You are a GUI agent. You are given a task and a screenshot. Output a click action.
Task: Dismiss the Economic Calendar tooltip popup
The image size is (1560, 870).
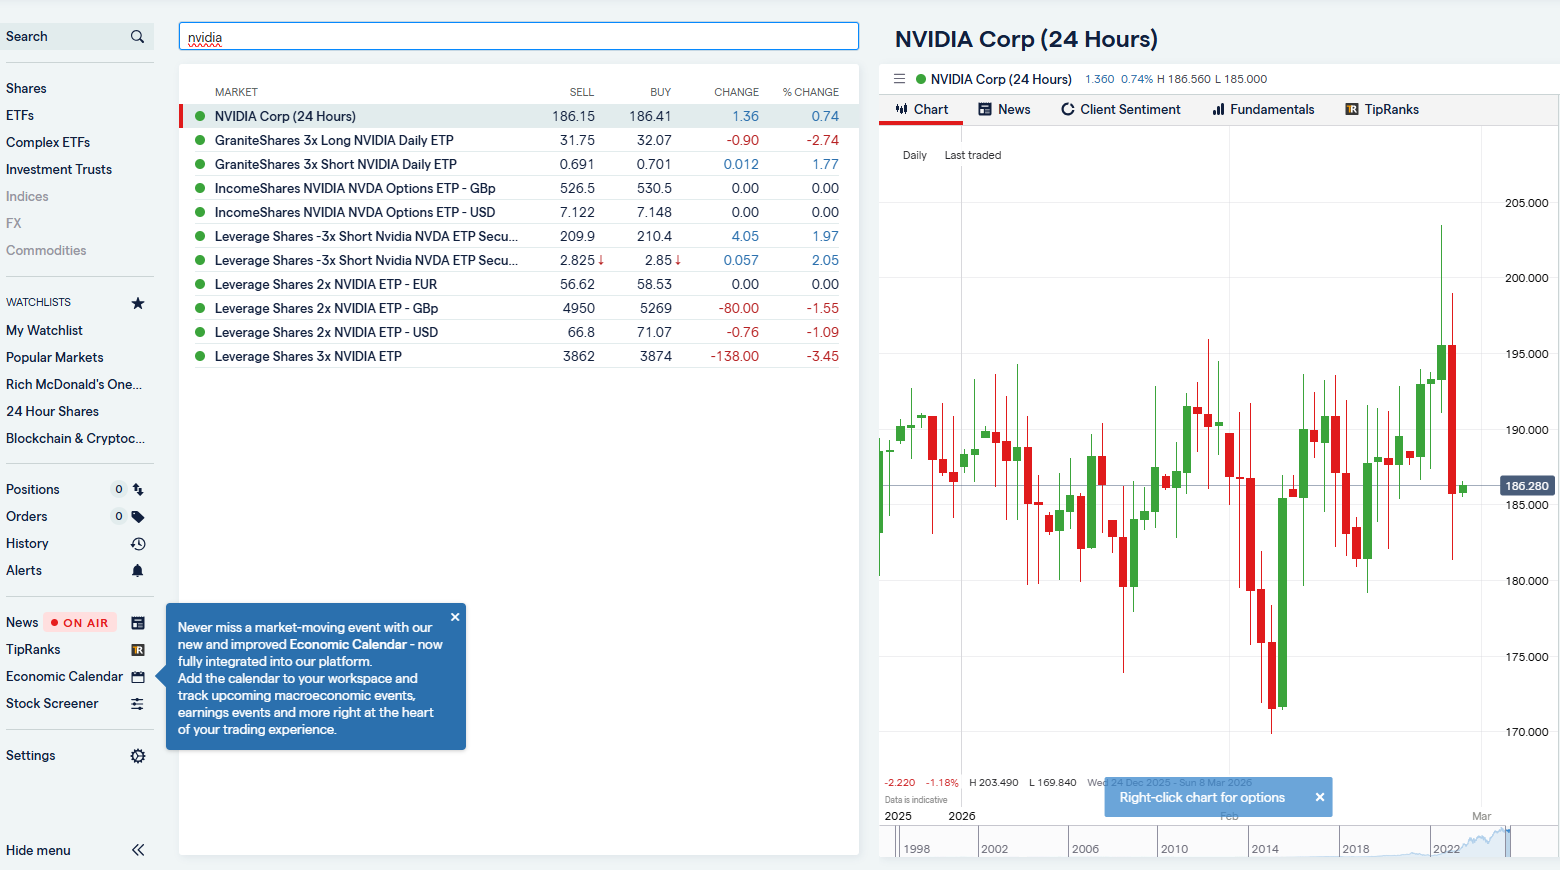coord(455,617)
